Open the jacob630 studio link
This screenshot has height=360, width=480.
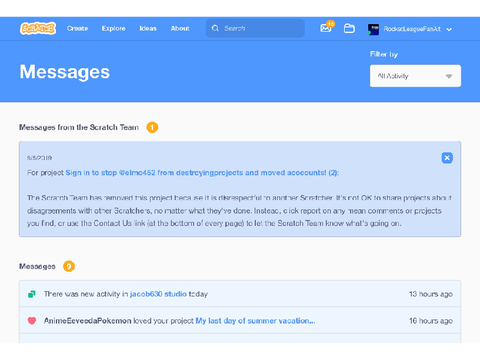158,294
